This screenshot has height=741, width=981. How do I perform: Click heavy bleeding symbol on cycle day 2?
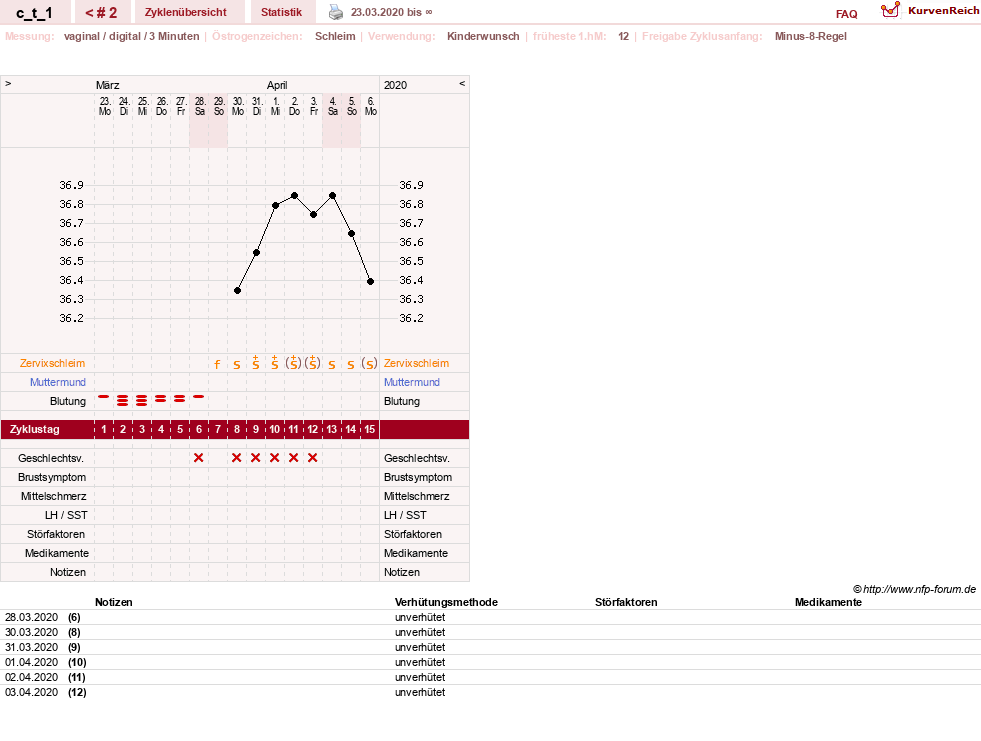[x=123, y=401]
